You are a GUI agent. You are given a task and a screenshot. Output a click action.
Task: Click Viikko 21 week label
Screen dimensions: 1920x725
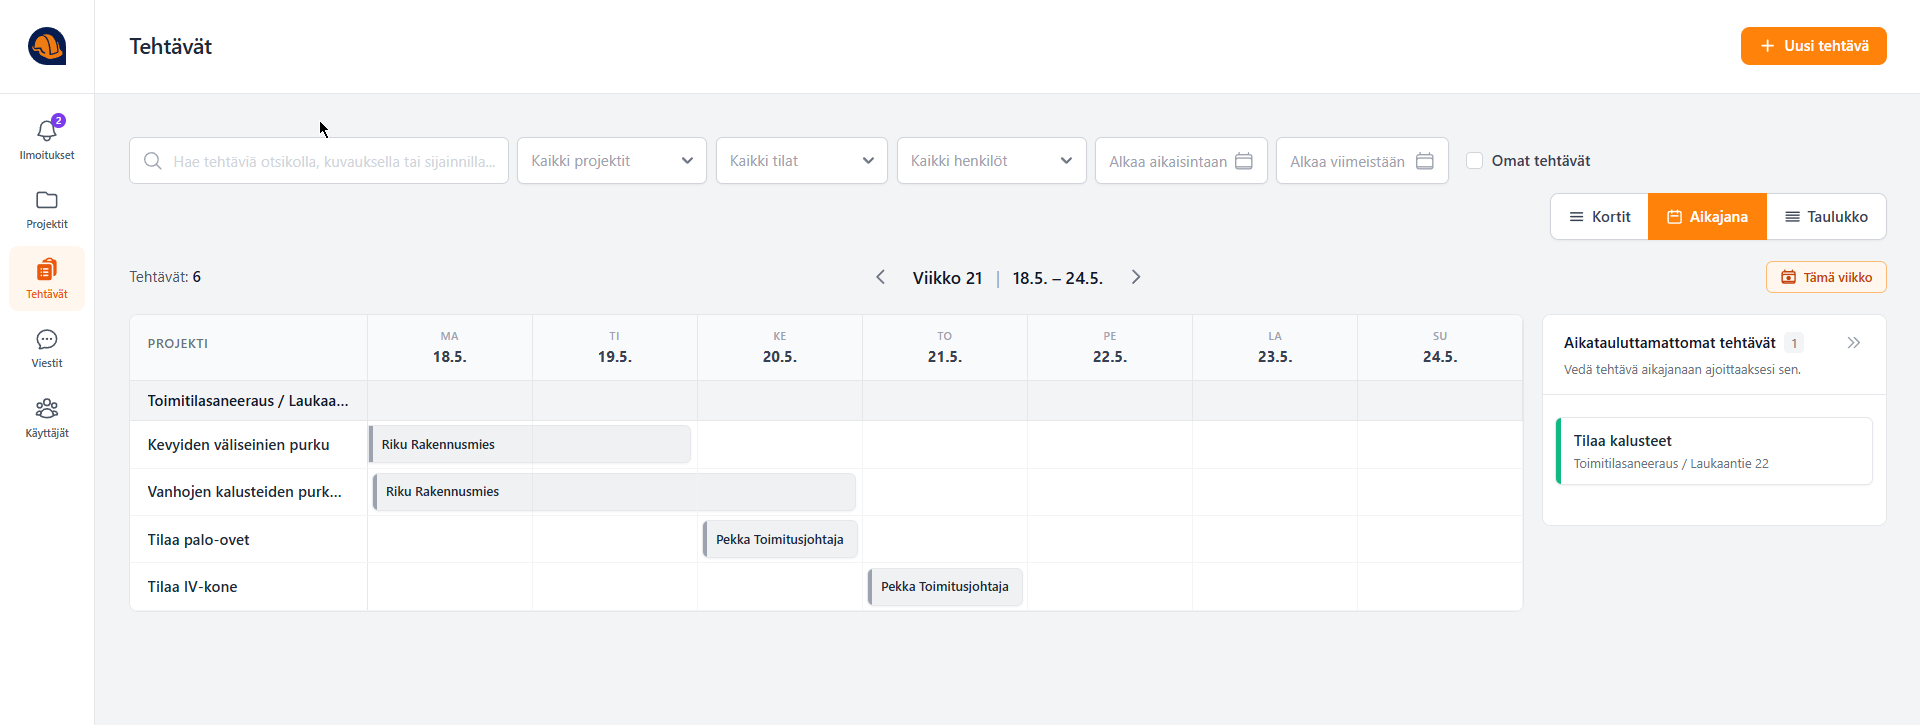[947, 278]
